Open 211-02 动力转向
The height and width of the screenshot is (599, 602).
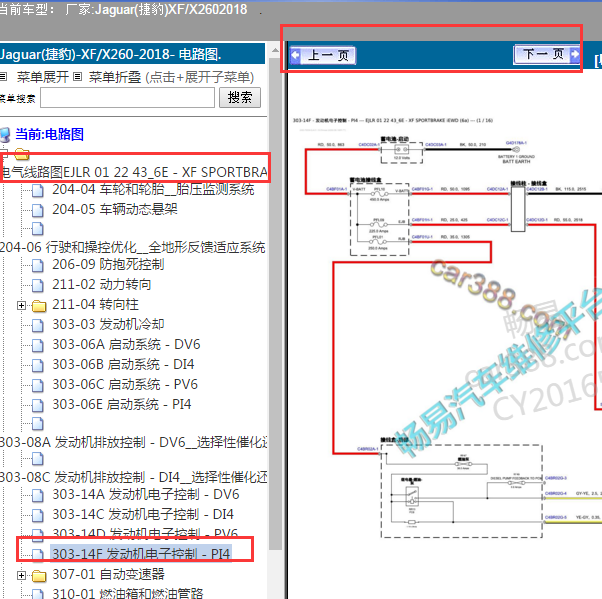102,284
